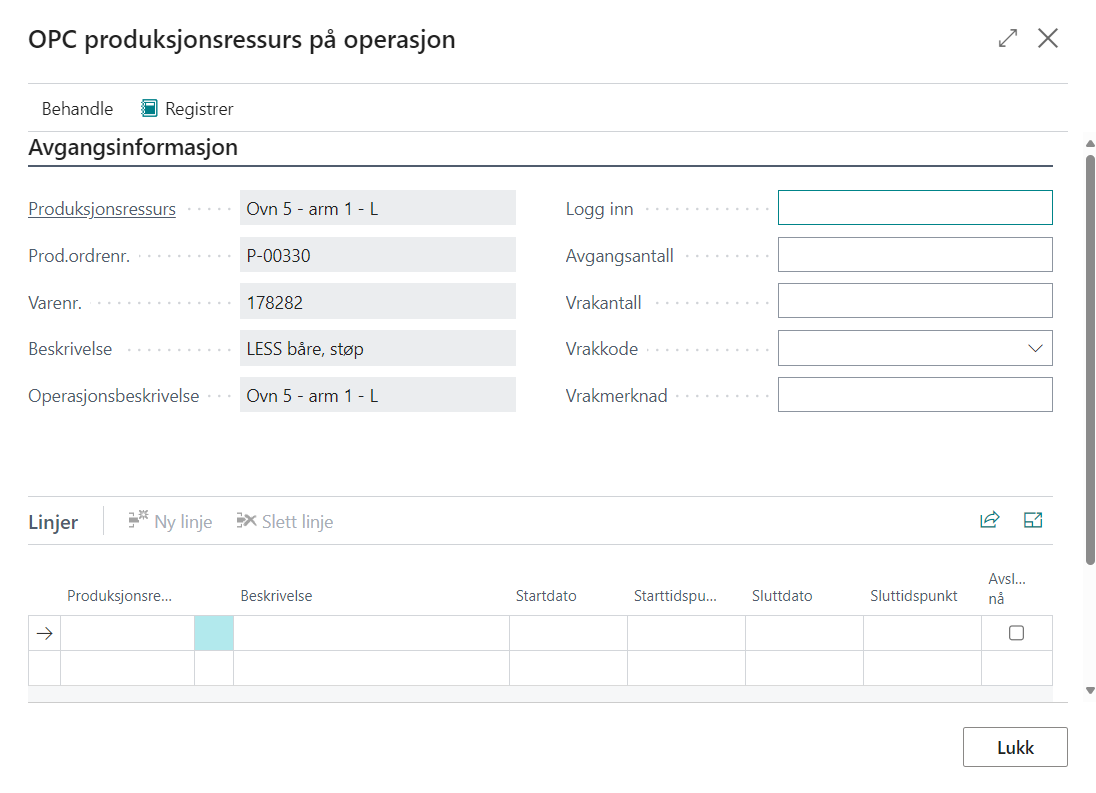
Task: Click the share icon in Linjer section
Action: pyautogui.click(x=989, y=520)
